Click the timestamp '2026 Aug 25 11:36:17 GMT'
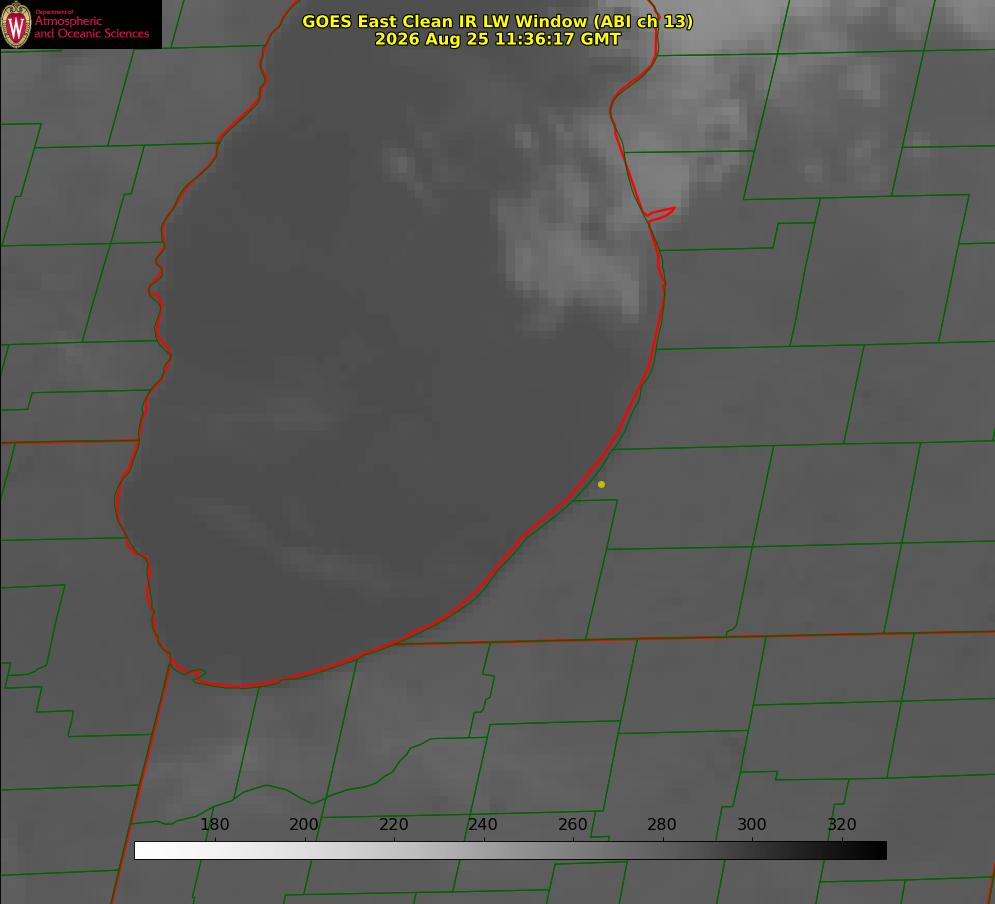This screenshot has height=904, width=995. coord(498,39)
